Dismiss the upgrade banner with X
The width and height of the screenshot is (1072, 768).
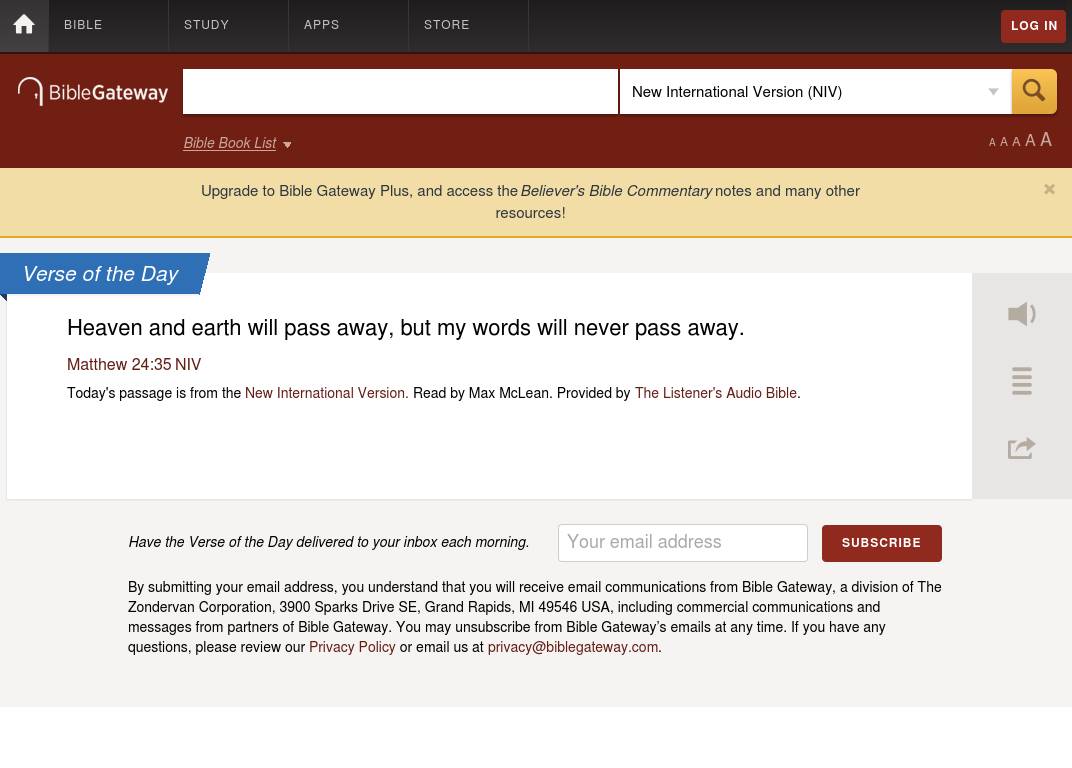click(1049, 189)
